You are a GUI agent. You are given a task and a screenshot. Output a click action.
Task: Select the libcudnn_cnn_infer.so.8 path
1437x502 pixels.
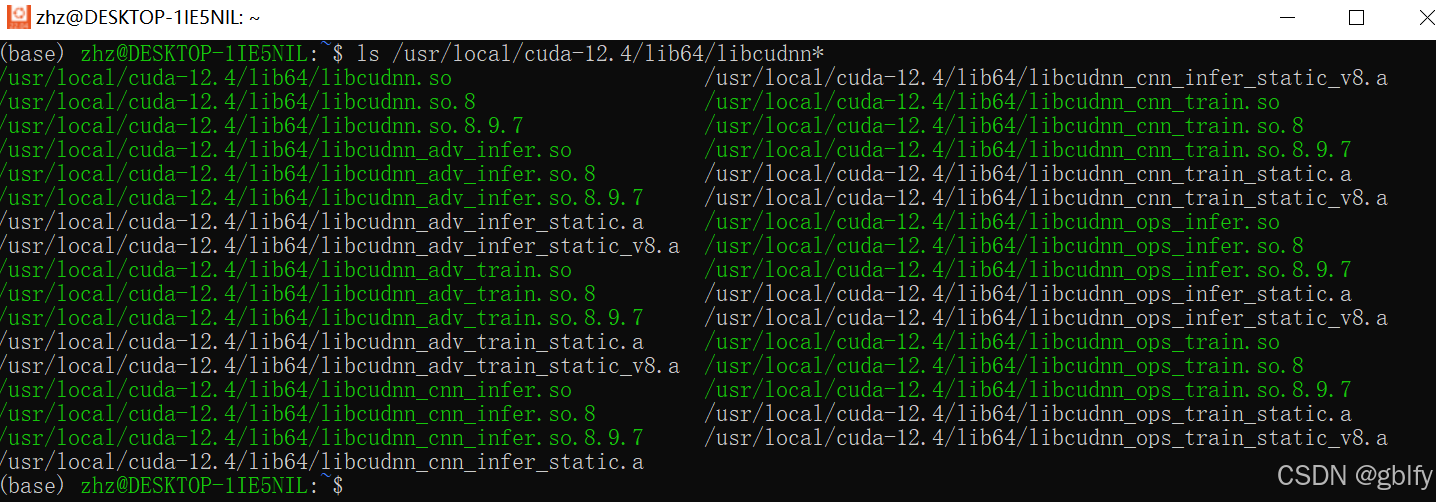(x=298, y=414)
